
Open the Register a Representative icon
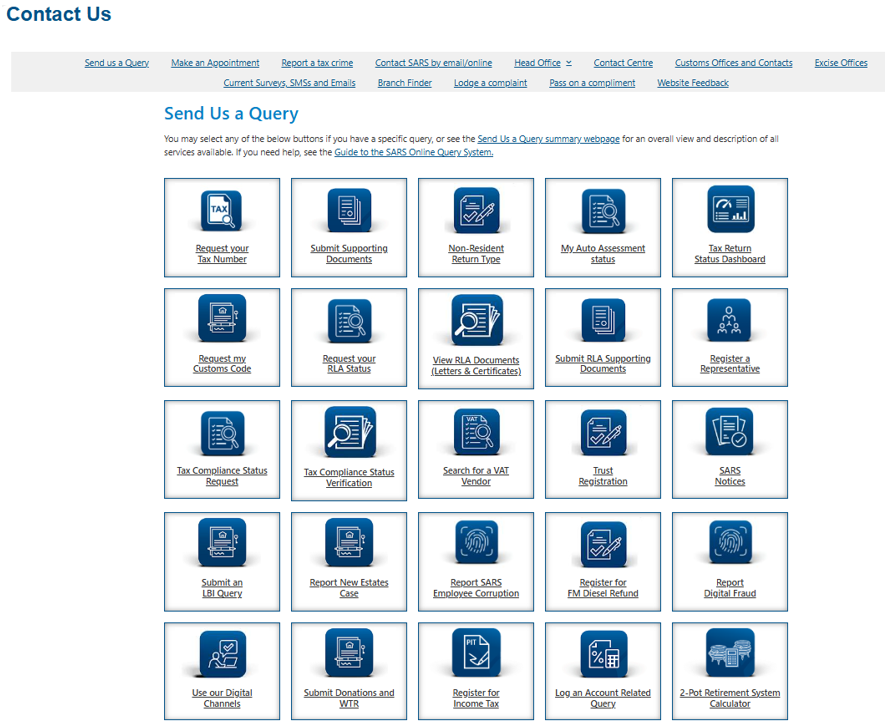click(729, 320)
